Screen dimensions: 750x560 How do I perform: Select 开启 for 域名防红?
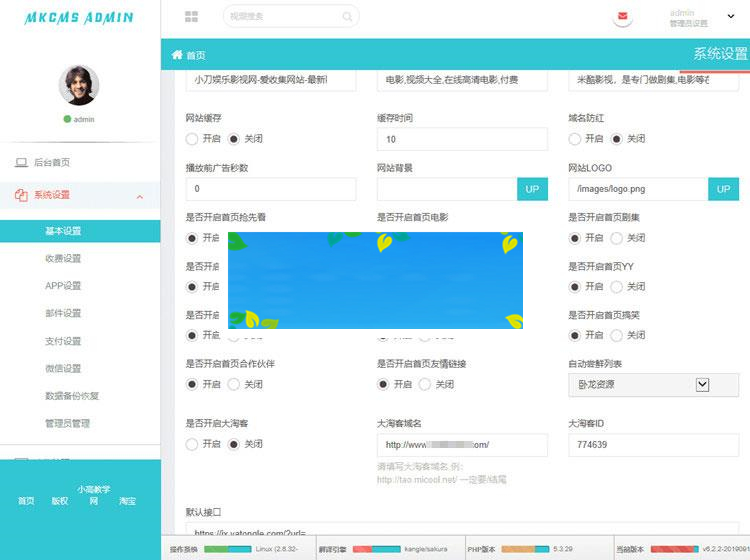[x=575, y=139]
